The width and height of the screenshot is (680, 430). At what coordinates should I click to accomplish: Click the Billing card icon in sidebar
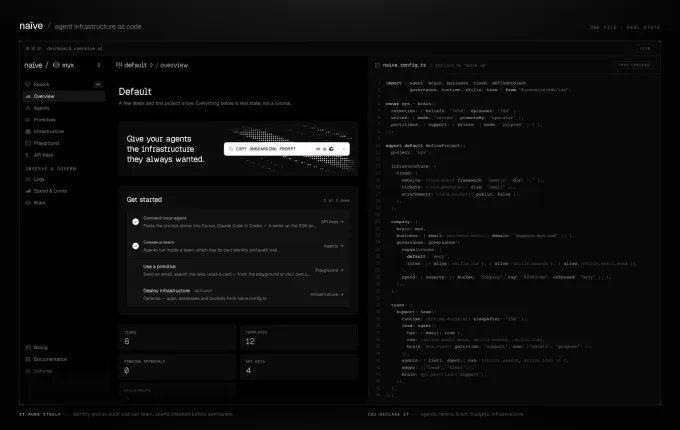pyautogui.click(x=28, y=347)
